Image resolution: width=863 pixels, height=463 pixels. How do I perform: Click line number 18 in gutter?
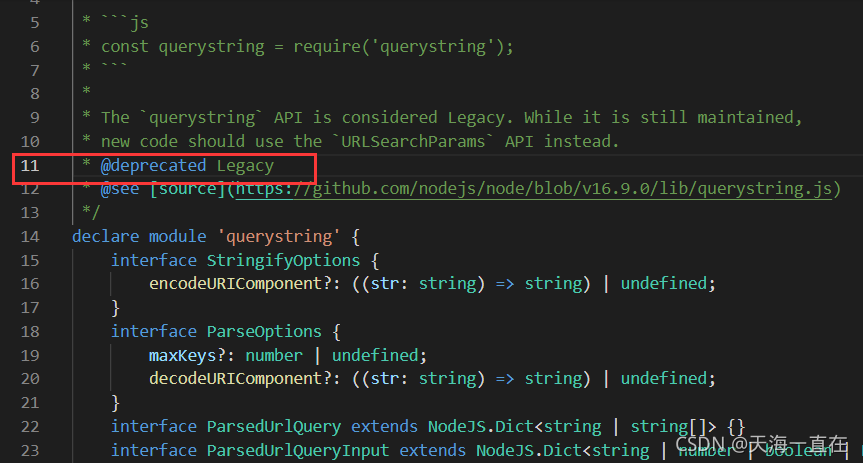pos(30,331)
